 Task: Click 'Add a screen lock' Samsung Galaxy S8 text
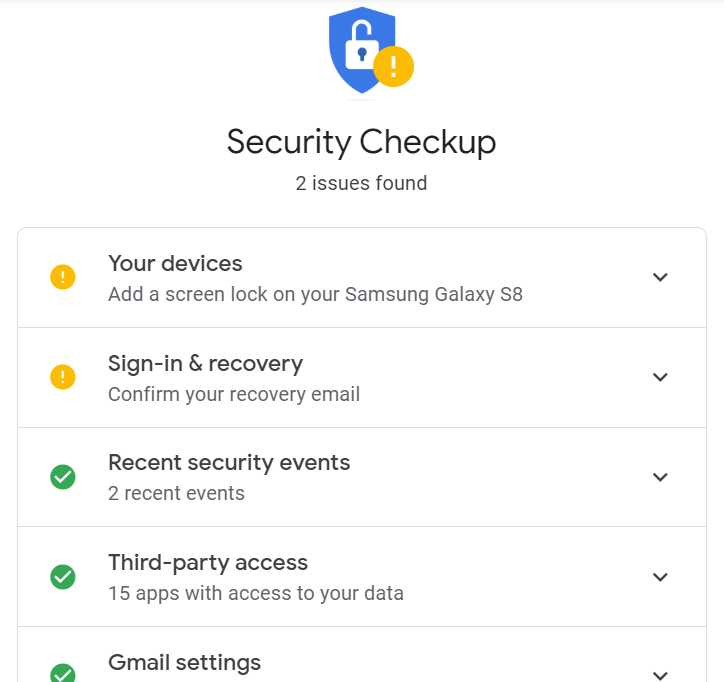click(315, 295)
